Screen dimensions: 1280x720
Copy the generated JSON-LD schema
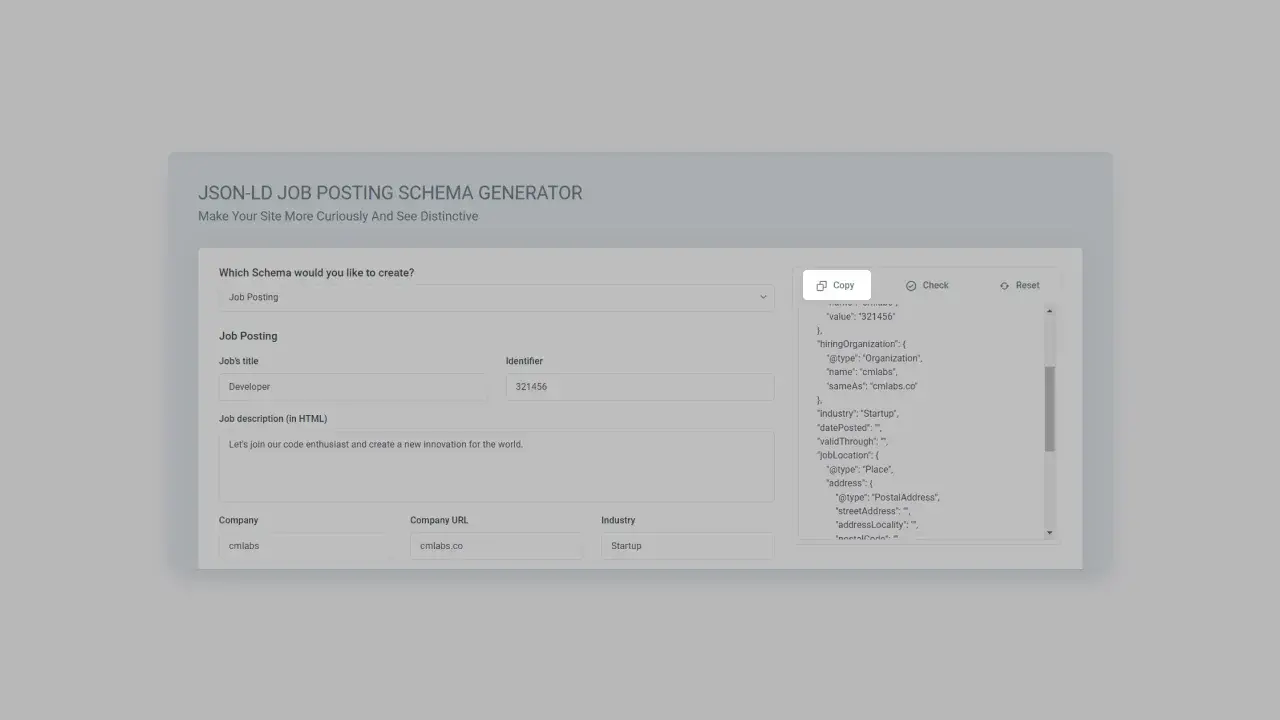click(836, 285)
